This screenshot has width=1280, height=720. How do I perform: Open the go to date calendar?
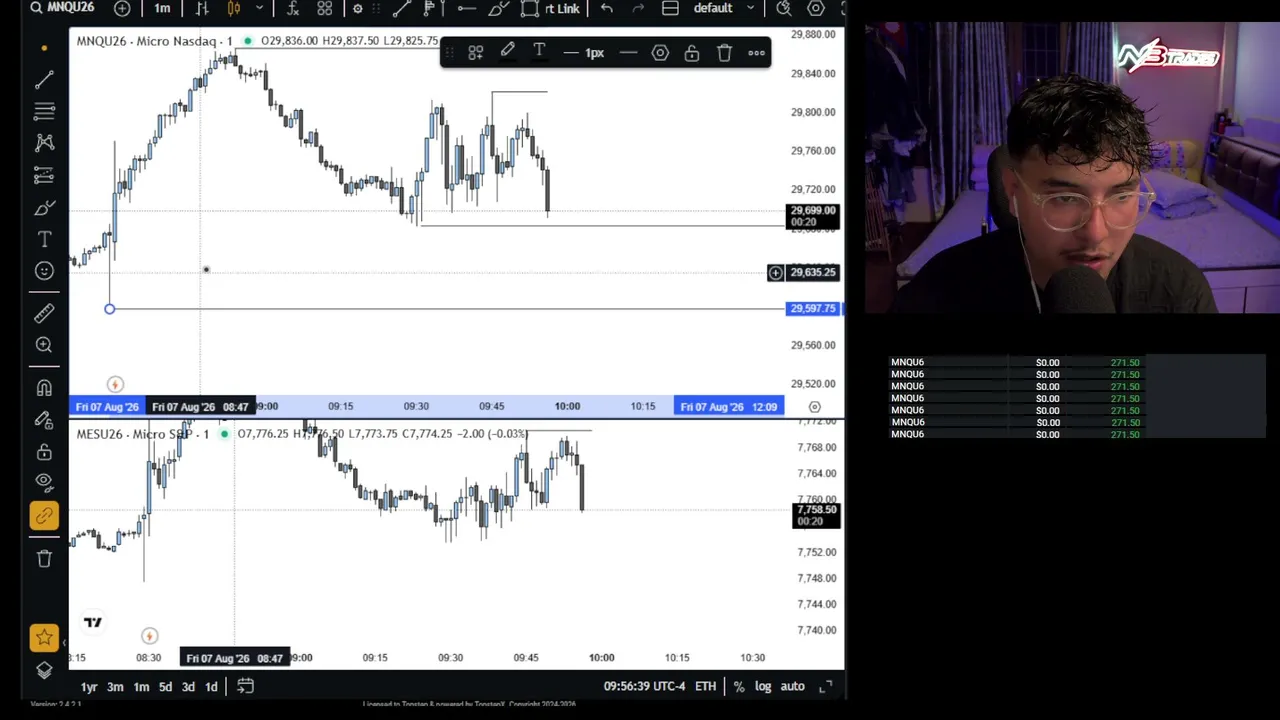(x=245, y=686)
